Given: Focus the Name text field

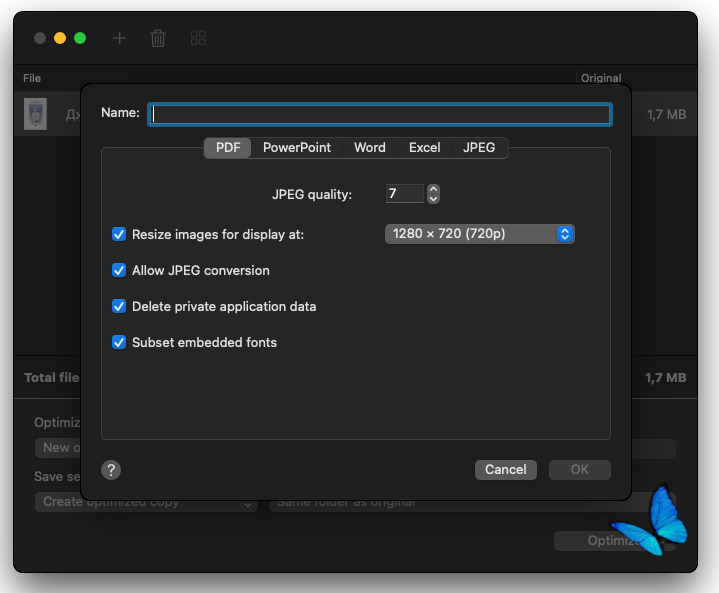Looking at the screenshot, I should [380, 114].
